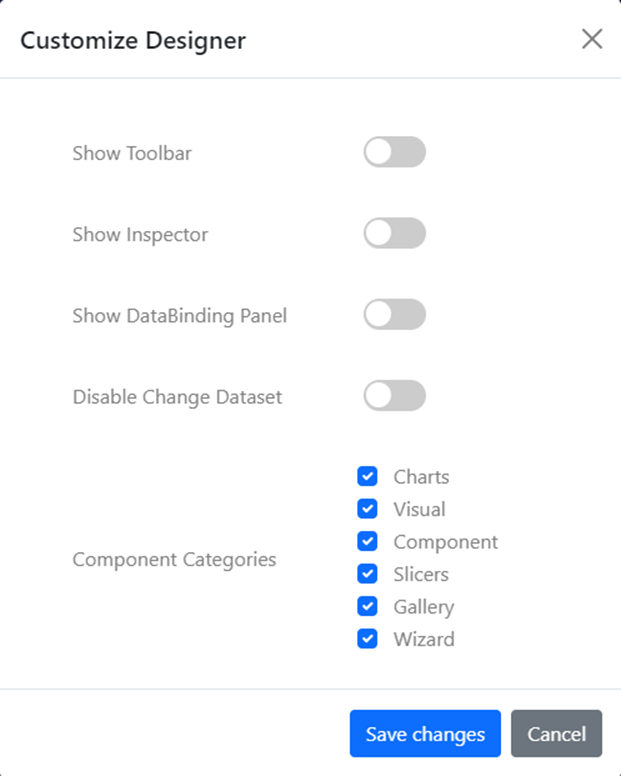This screenshot has width=621, height=776.
Task: Click the Show DataBinding Panel label
Action: (x=179, y=316)
